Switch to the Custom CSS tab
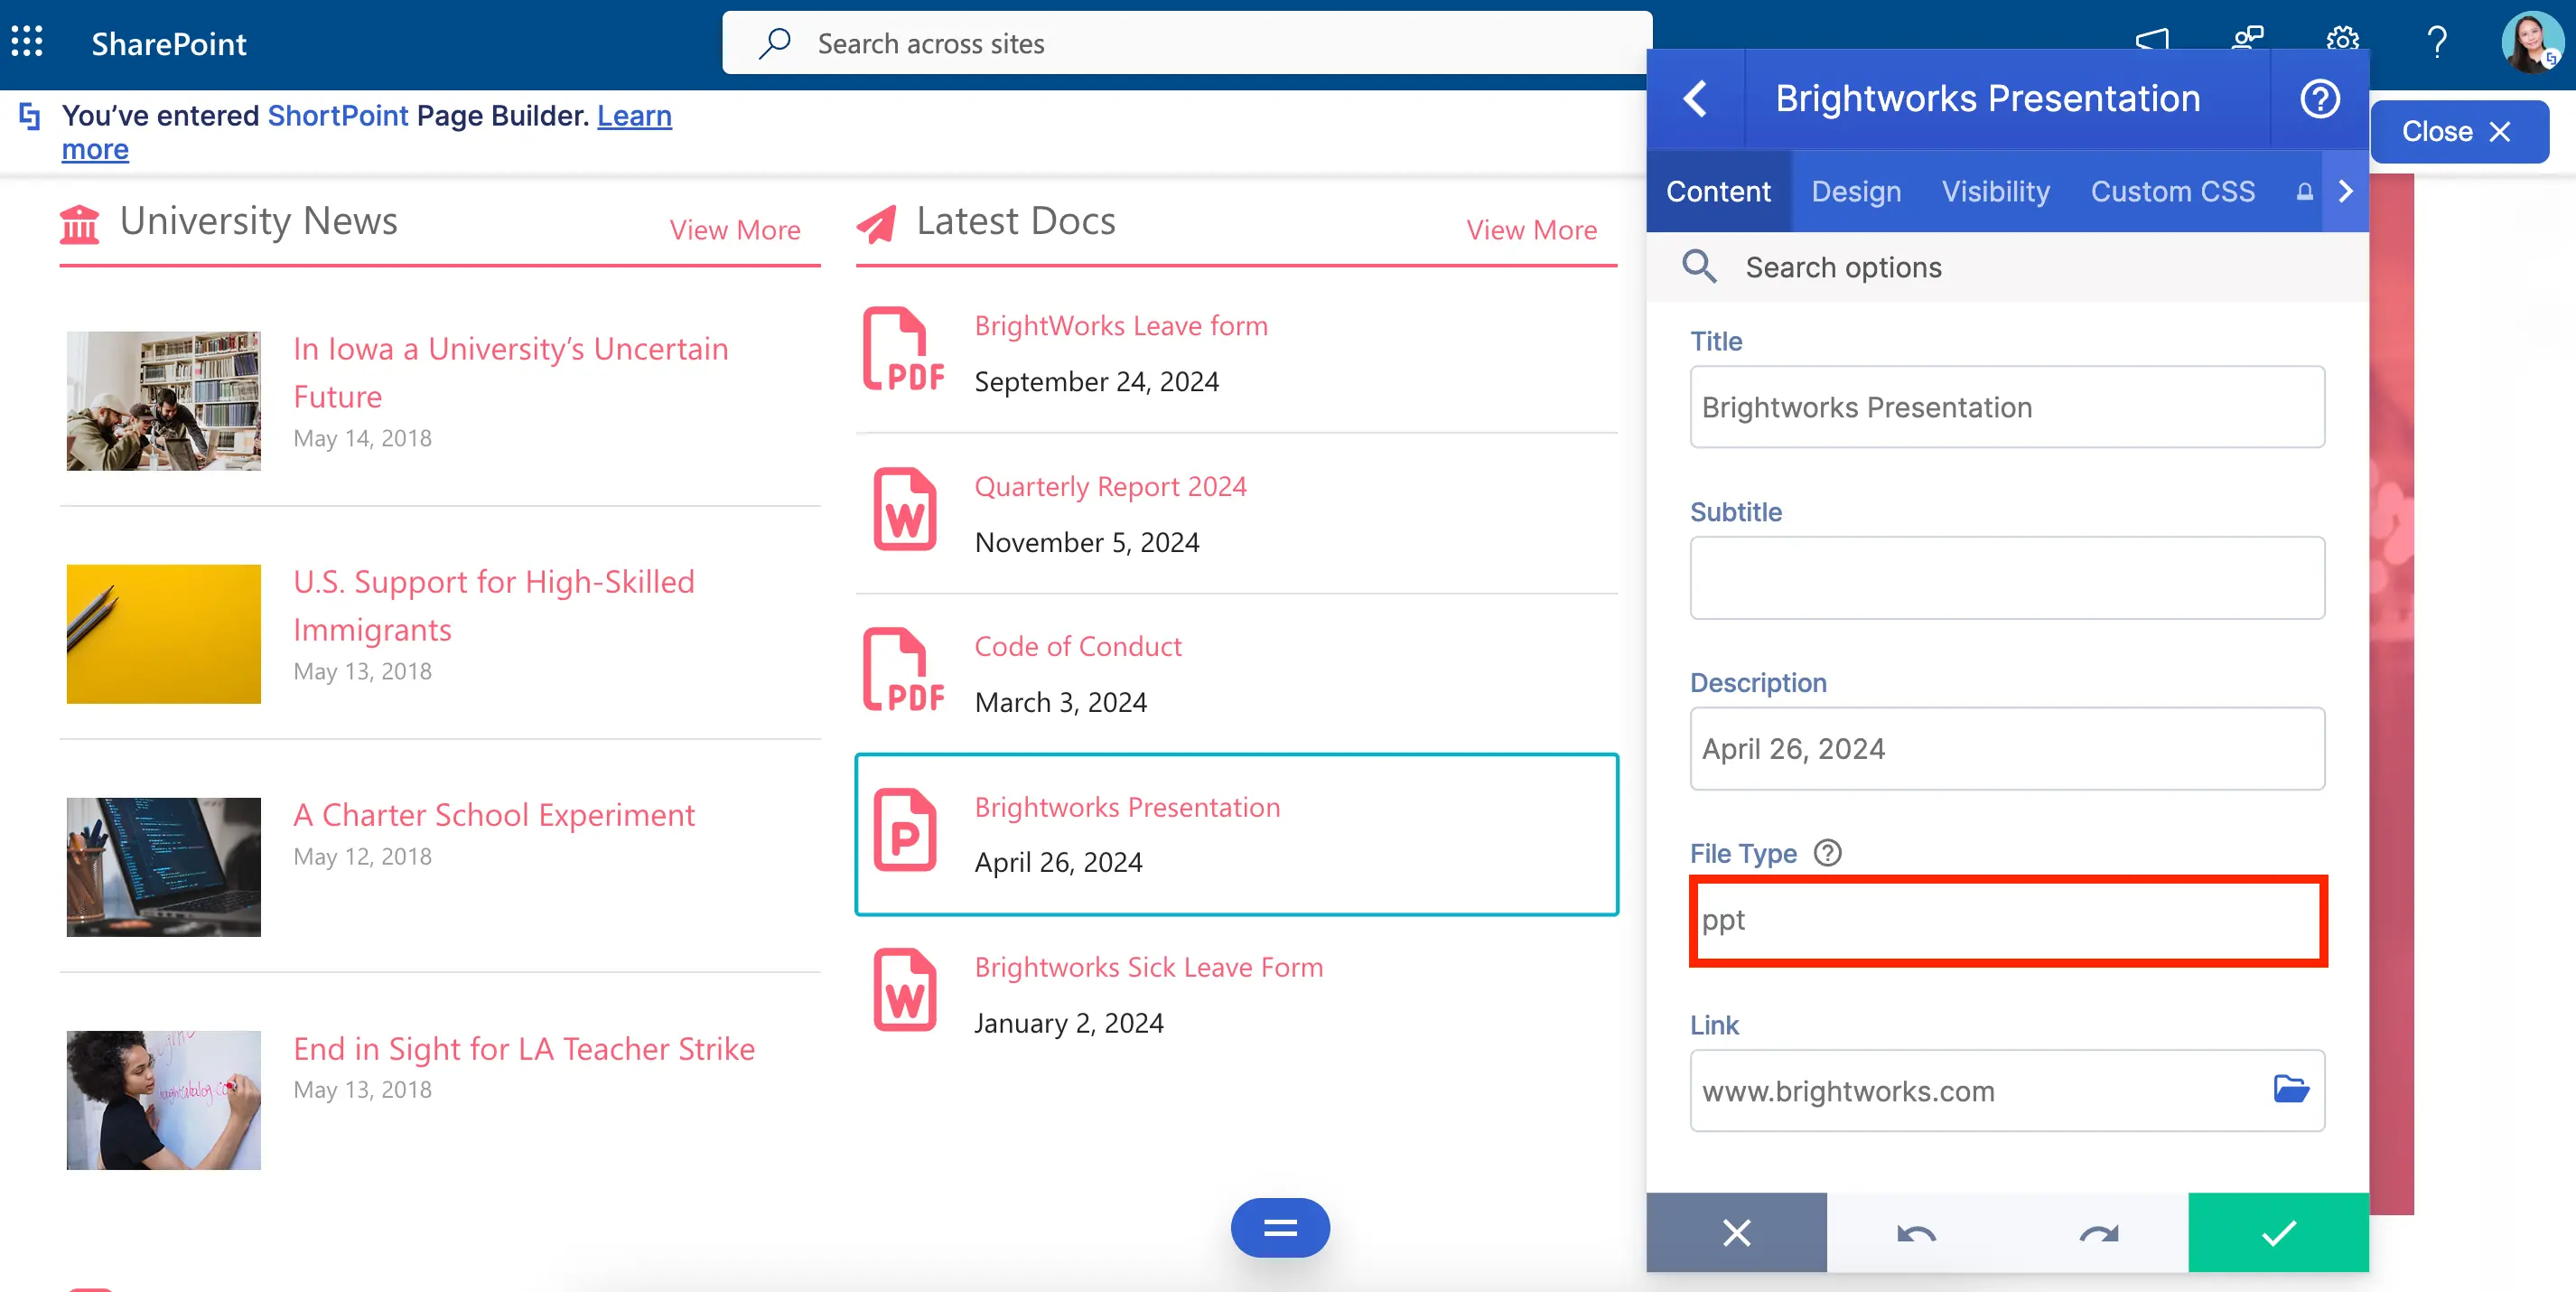This screenshot has height=1292, width=2576. pyautogui.click(x=2173, y=191)
